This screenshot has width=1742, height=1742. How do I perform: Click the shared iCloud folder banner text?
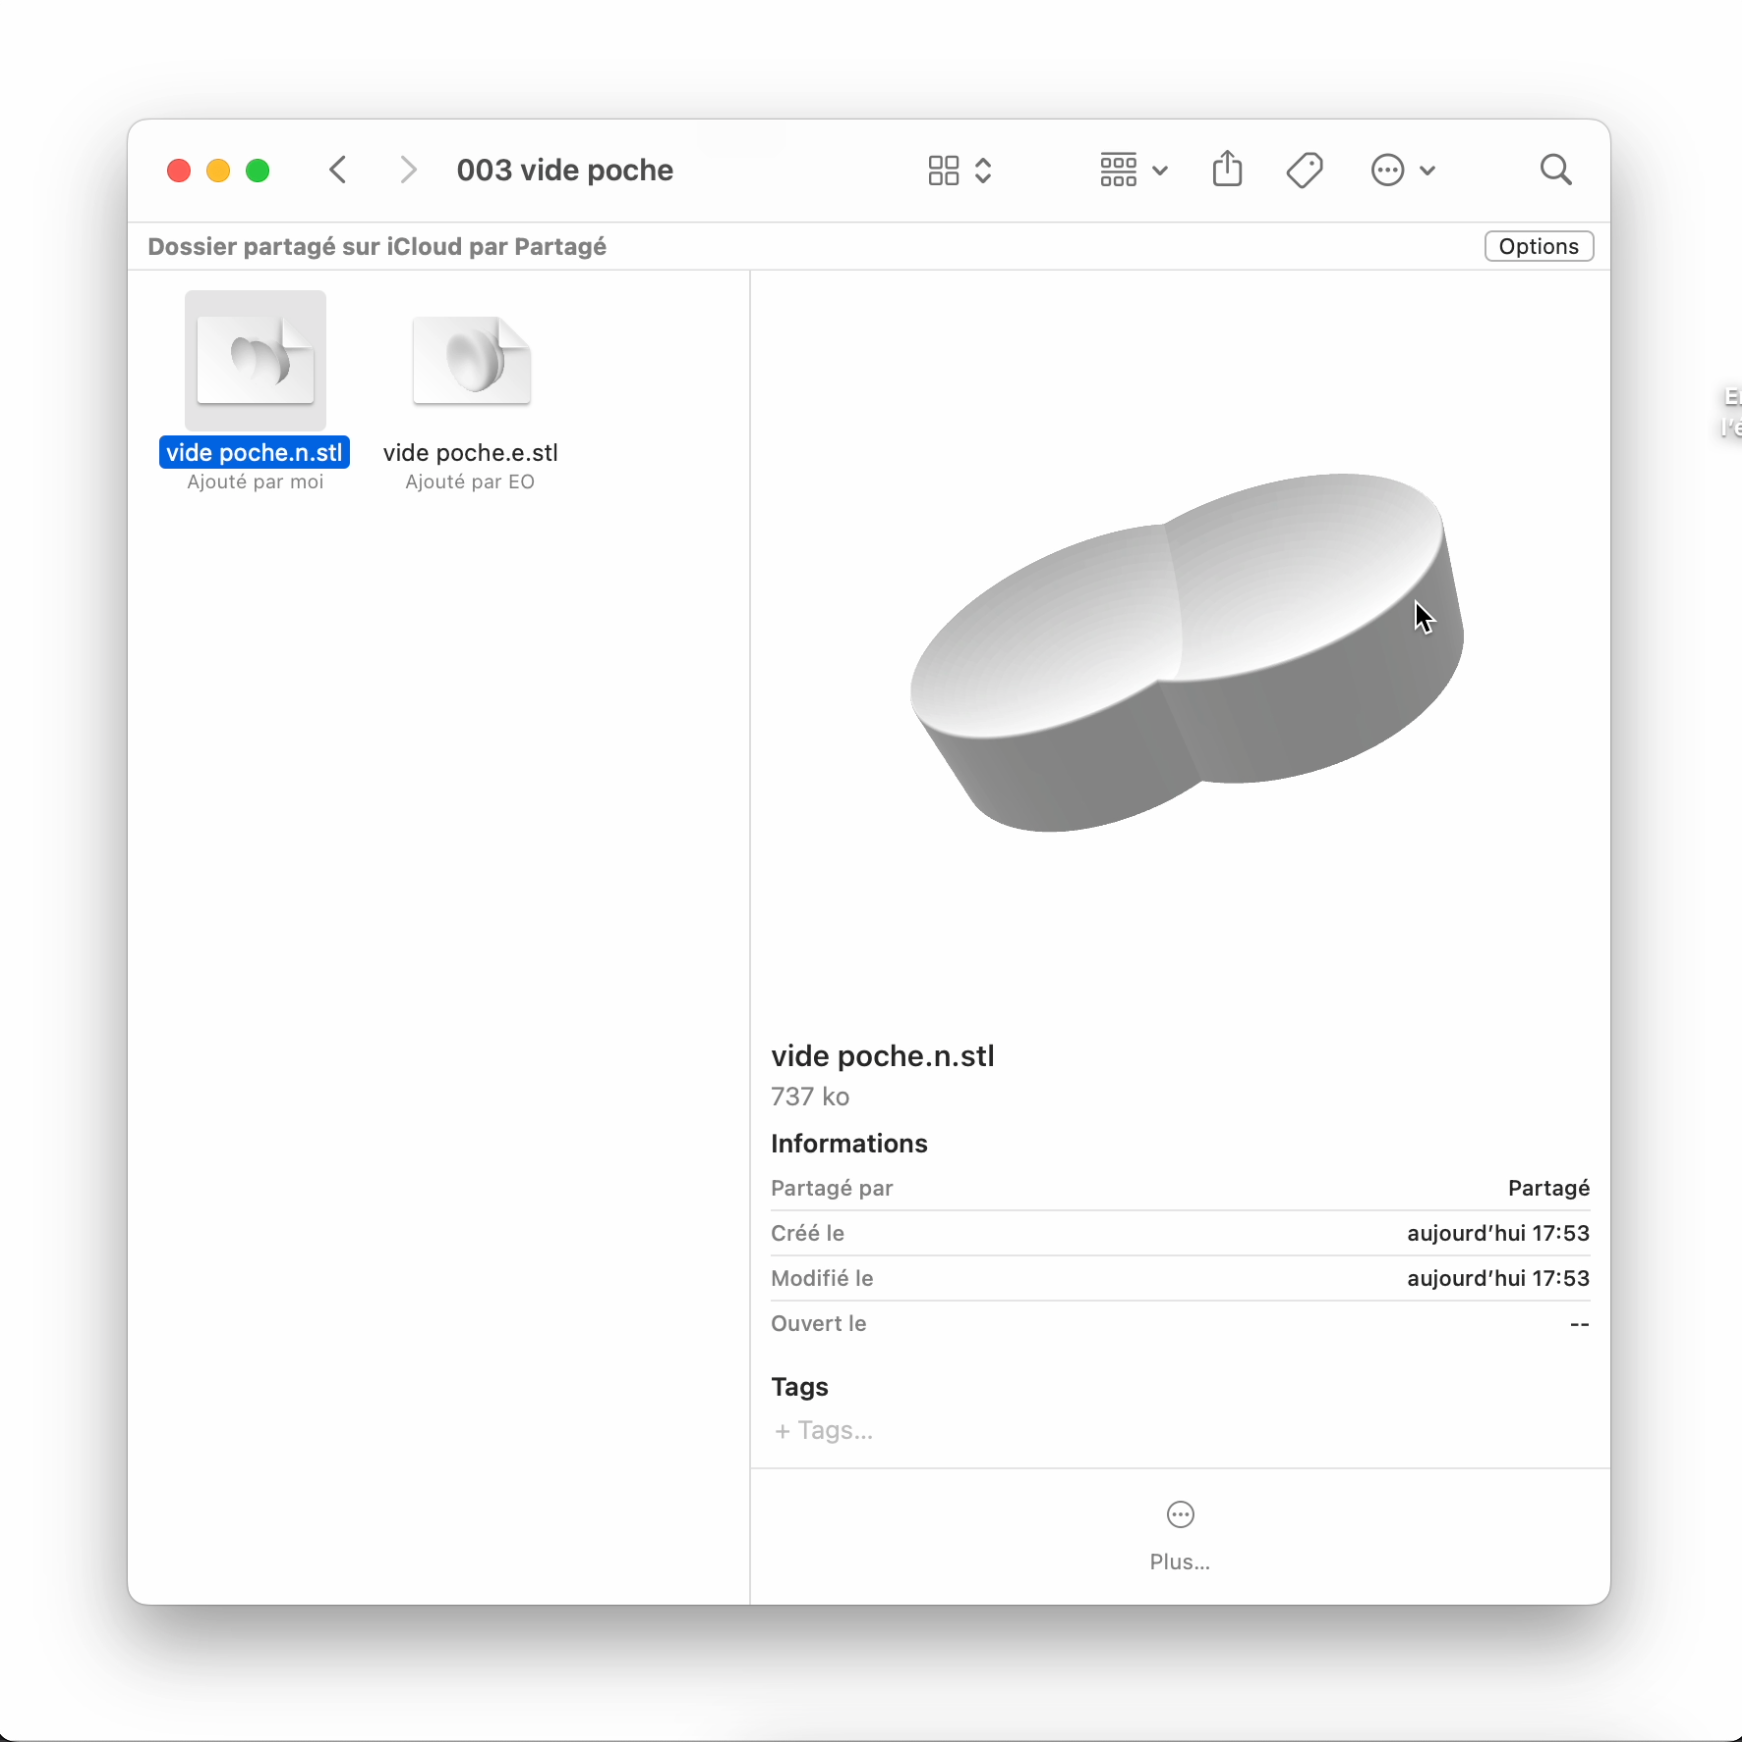tap(377, 246)
